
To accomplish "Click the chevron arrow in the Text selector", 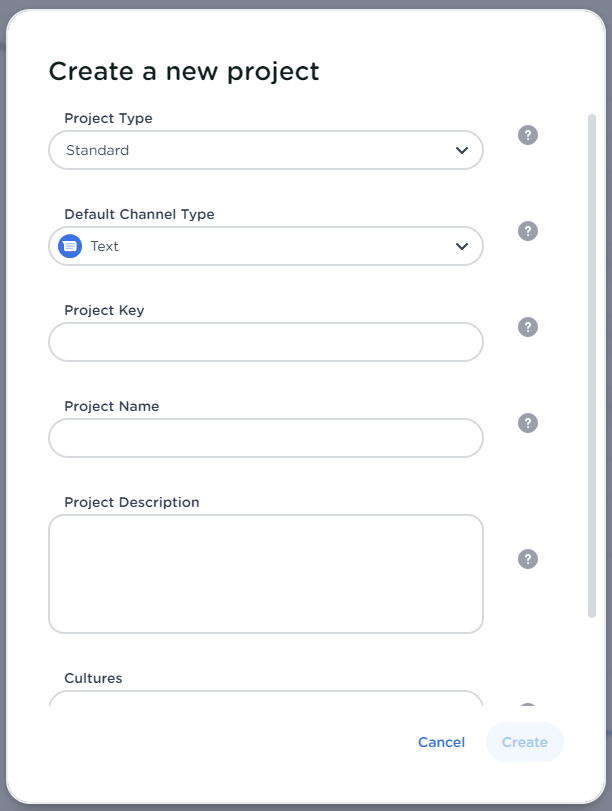I will (x=462, y=246).
